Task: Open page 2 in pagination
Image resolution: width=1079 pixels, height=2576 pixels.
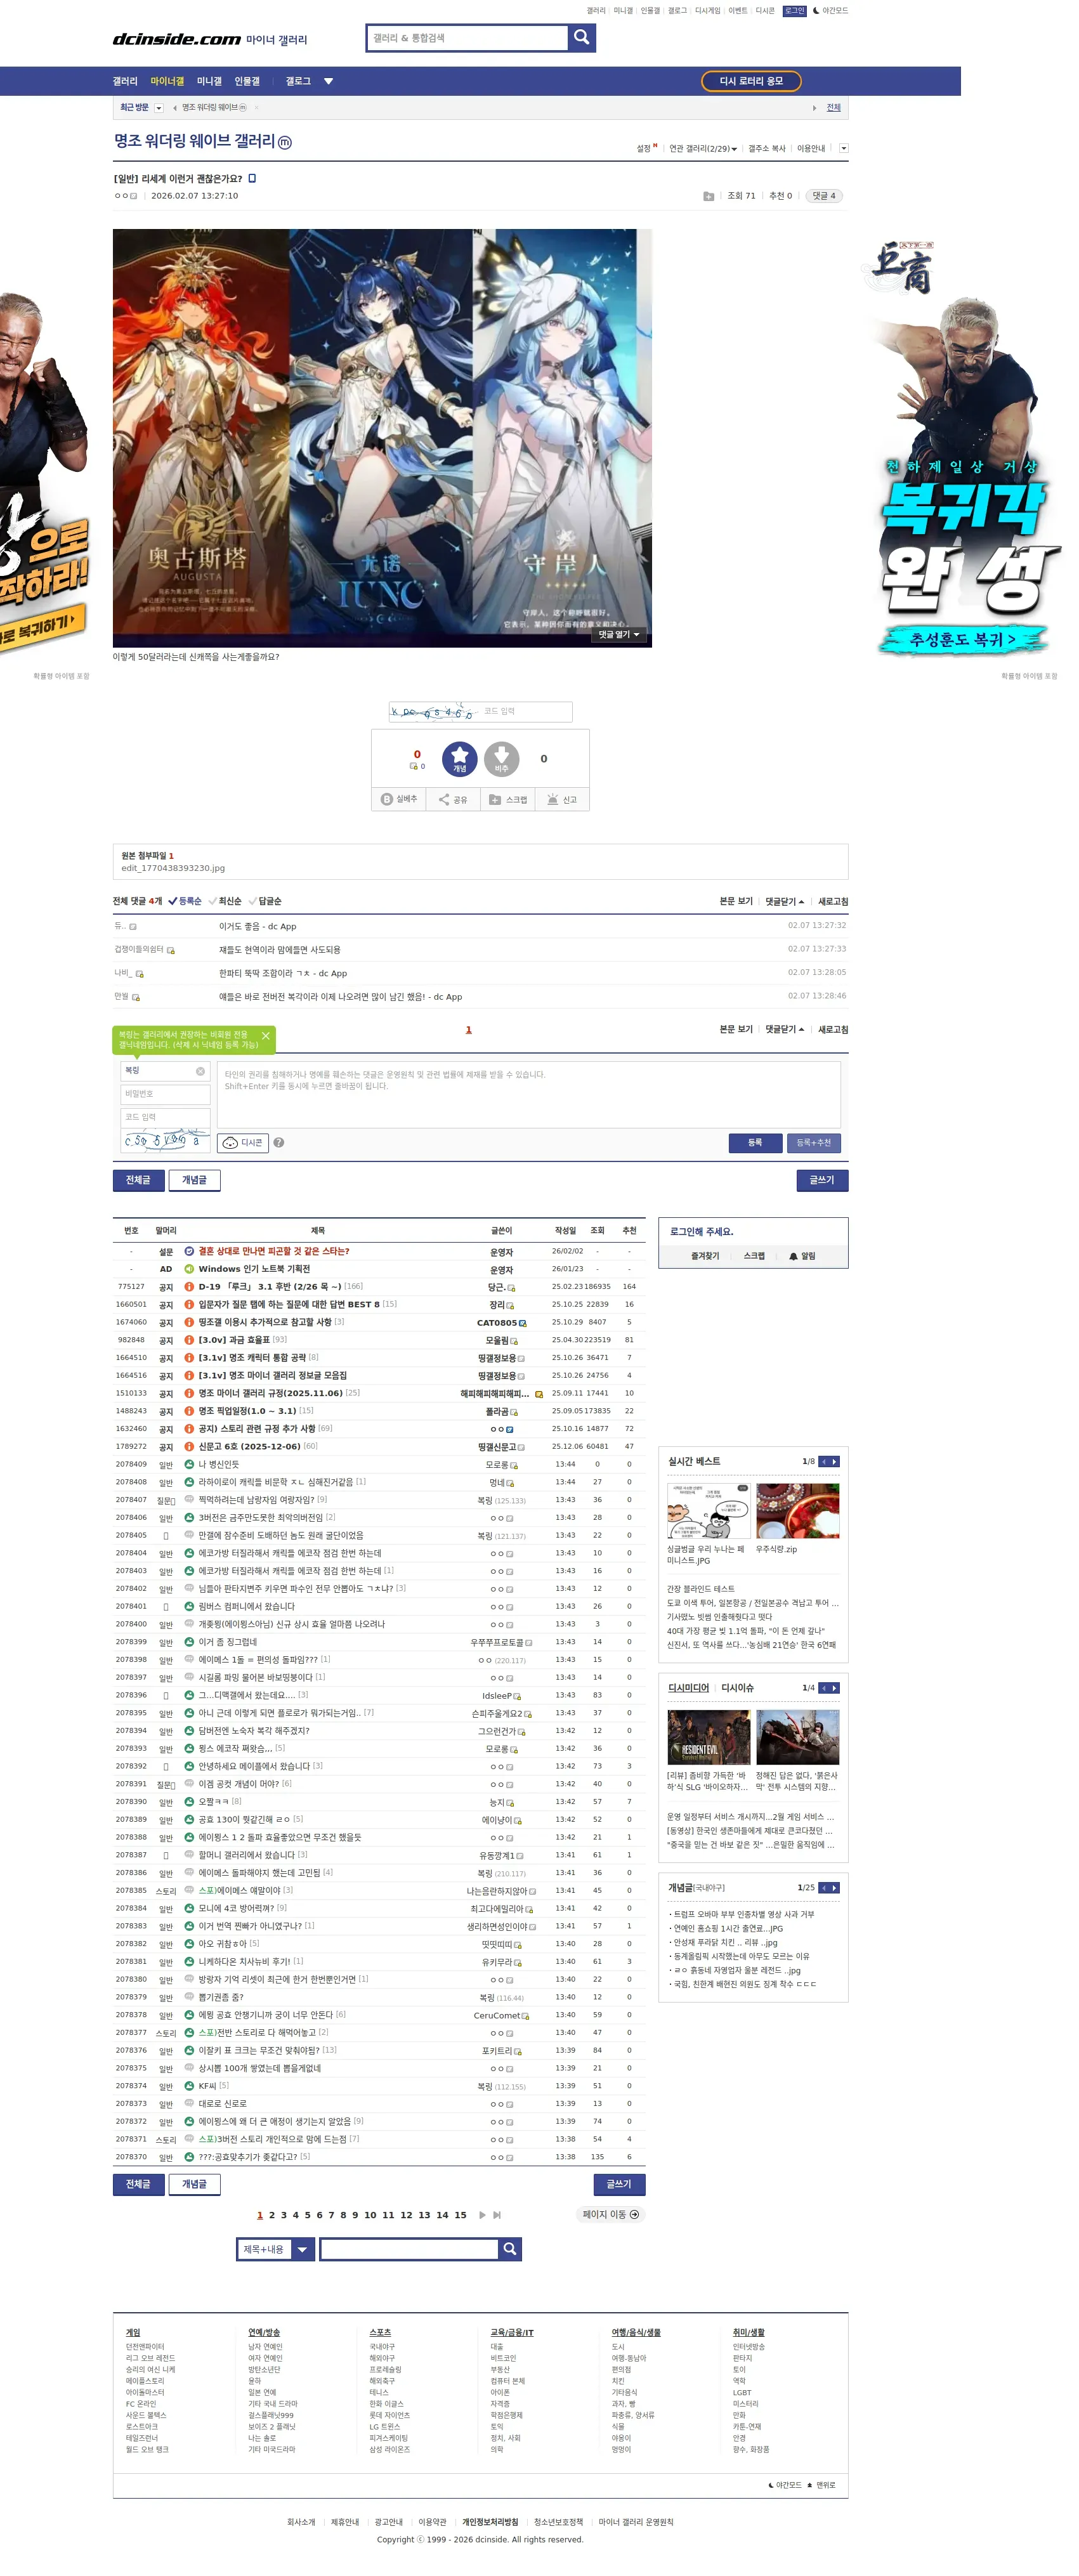Action: [x=272, y=2215]
